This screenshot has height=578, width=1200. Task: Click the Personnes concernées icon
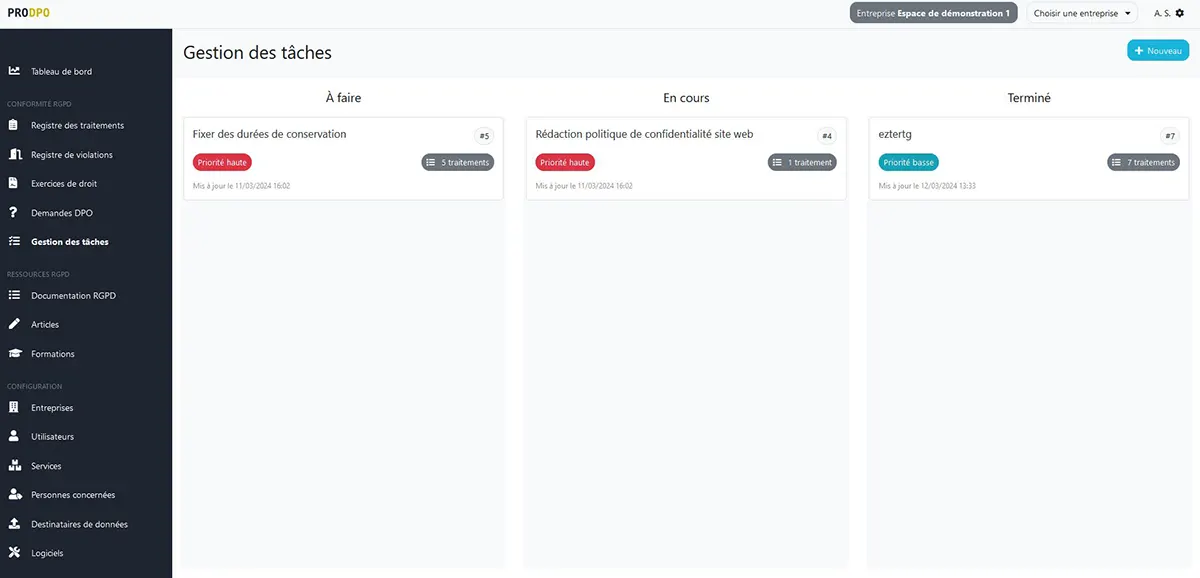tap(14, 495)
